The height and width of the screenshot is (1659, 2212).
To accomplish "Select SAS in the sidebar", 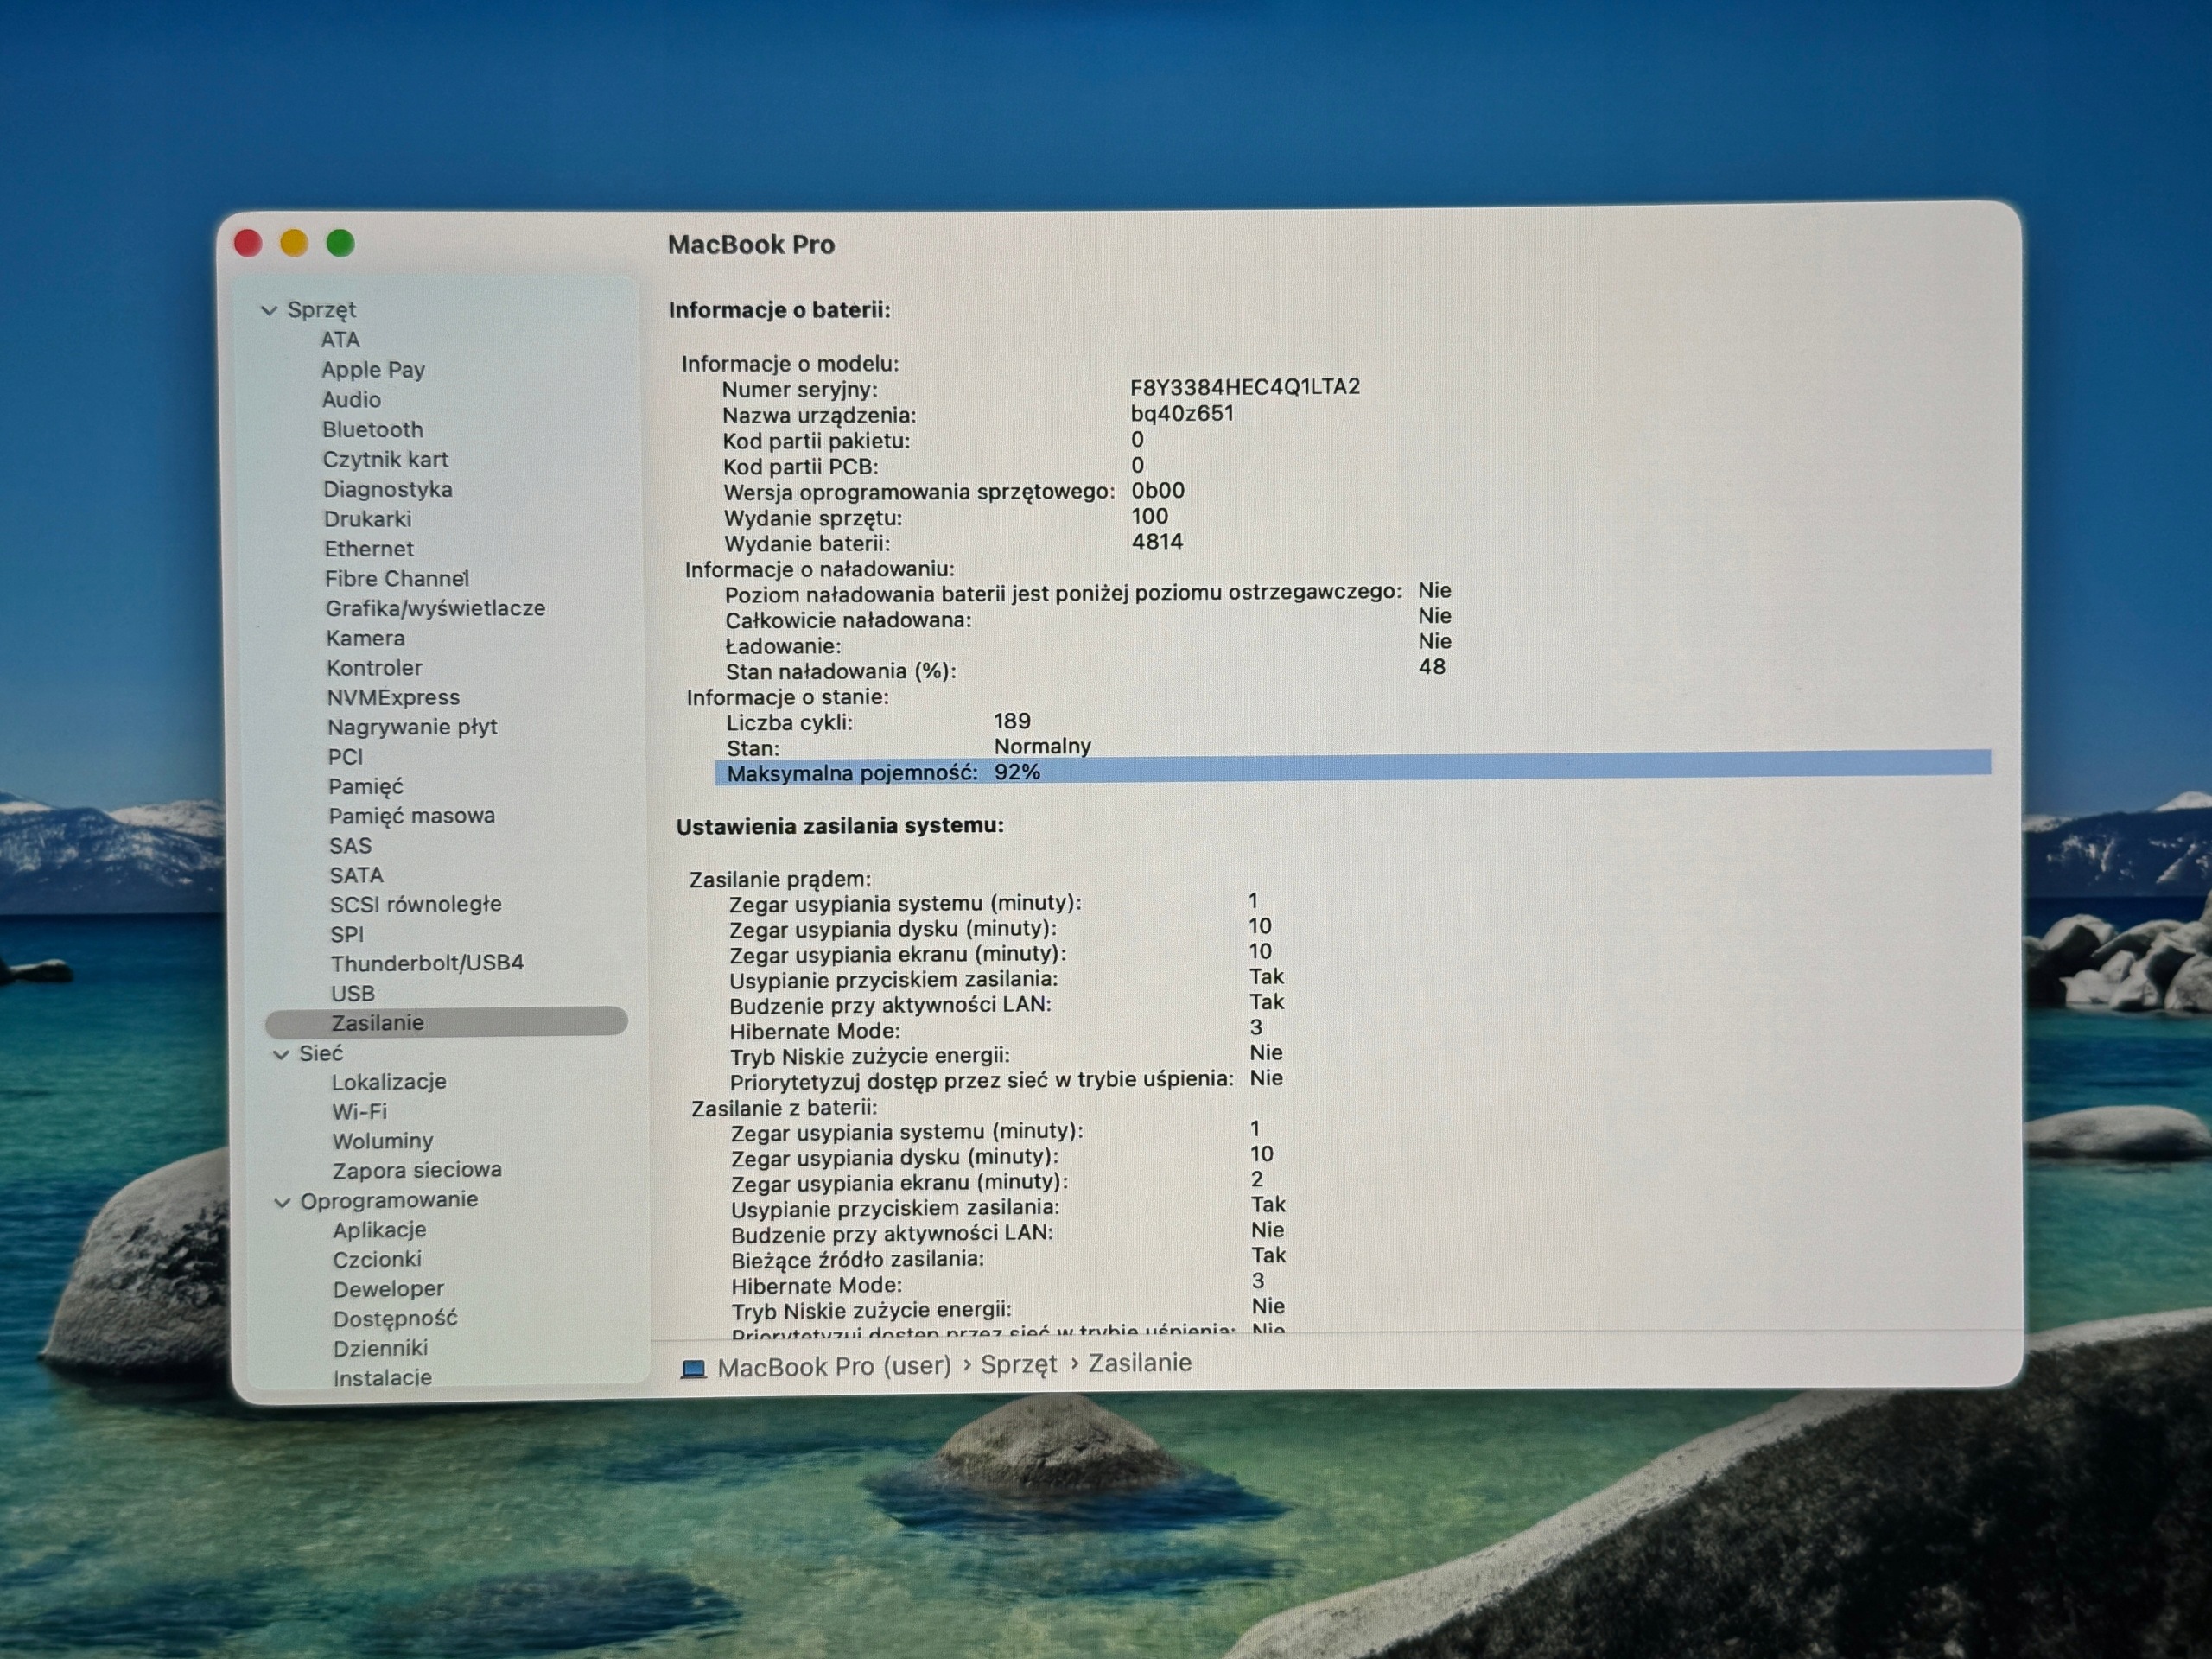I will click(350, 846).
